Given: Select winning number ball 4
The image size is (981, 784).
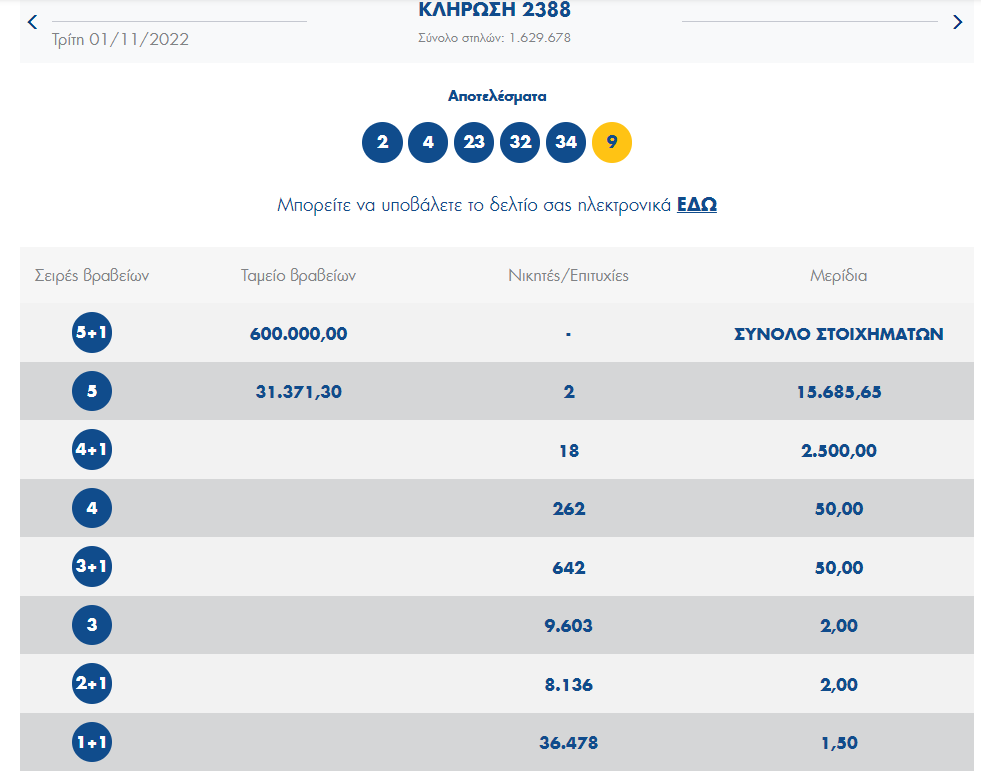Looking at the screenshot, I should (428, 143).
